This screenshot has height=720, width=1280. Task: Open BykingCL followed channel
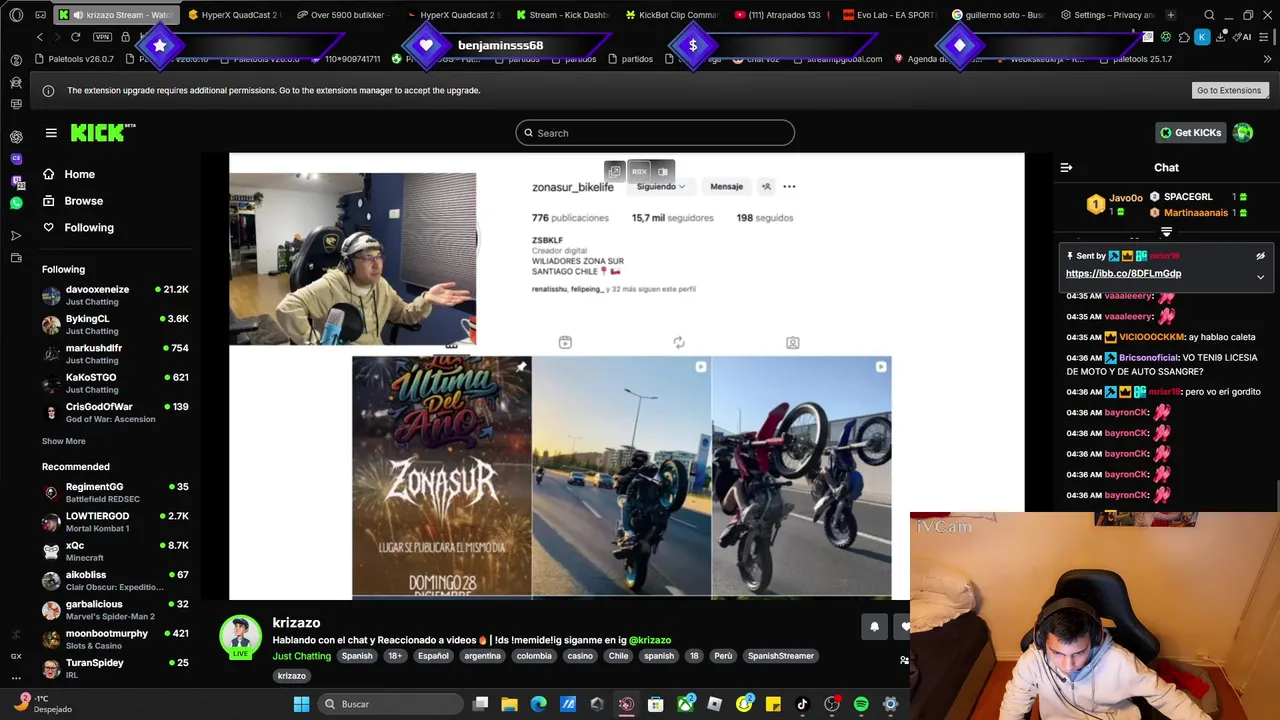[115, 324]
